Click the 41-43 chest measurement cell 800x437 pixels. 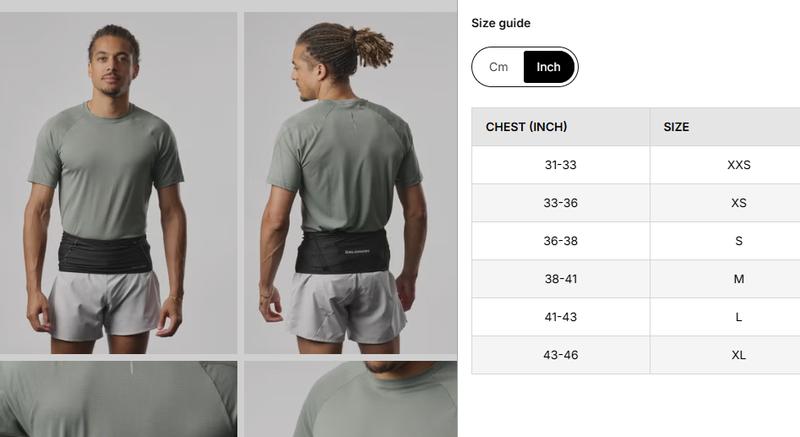tap(561, 317)
